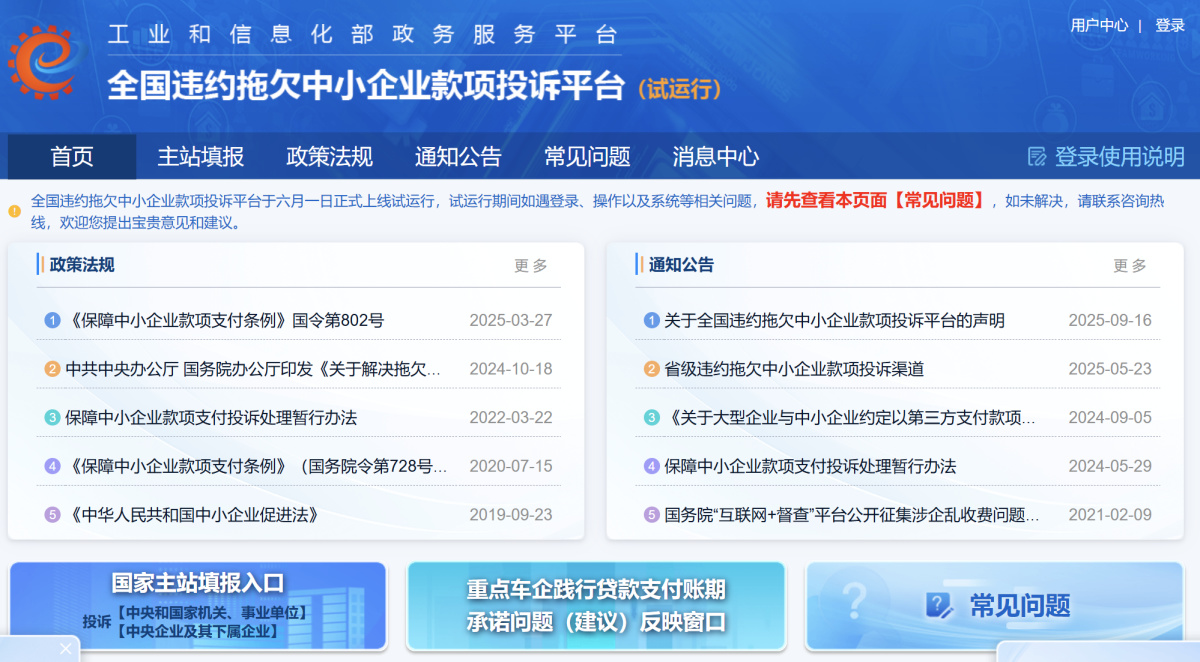1200x662 pixels.
Task: Open 重点车企践行货款支付账期 feedback banner
Action: 596,606
